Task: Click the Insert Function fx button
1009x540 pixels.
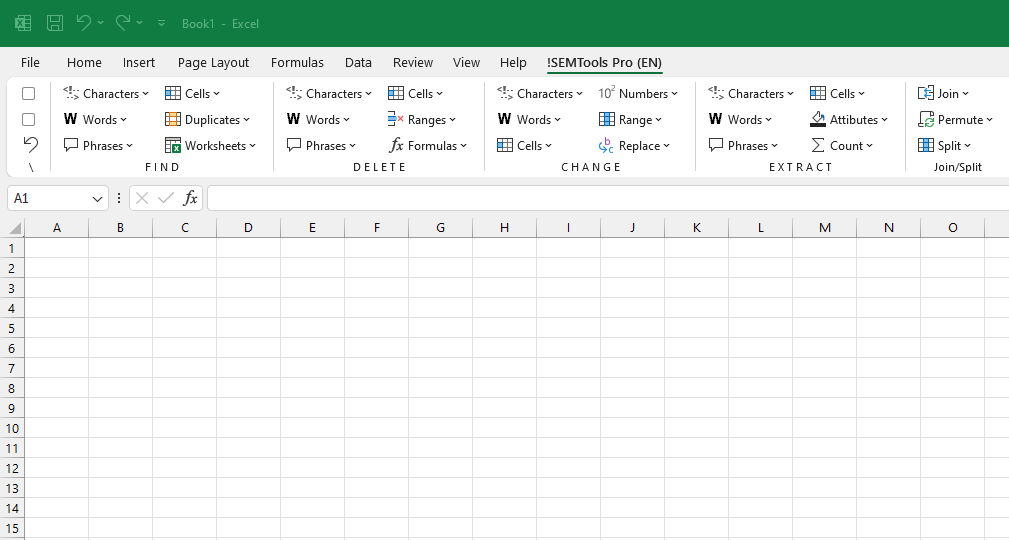Action: click(190, 198)
